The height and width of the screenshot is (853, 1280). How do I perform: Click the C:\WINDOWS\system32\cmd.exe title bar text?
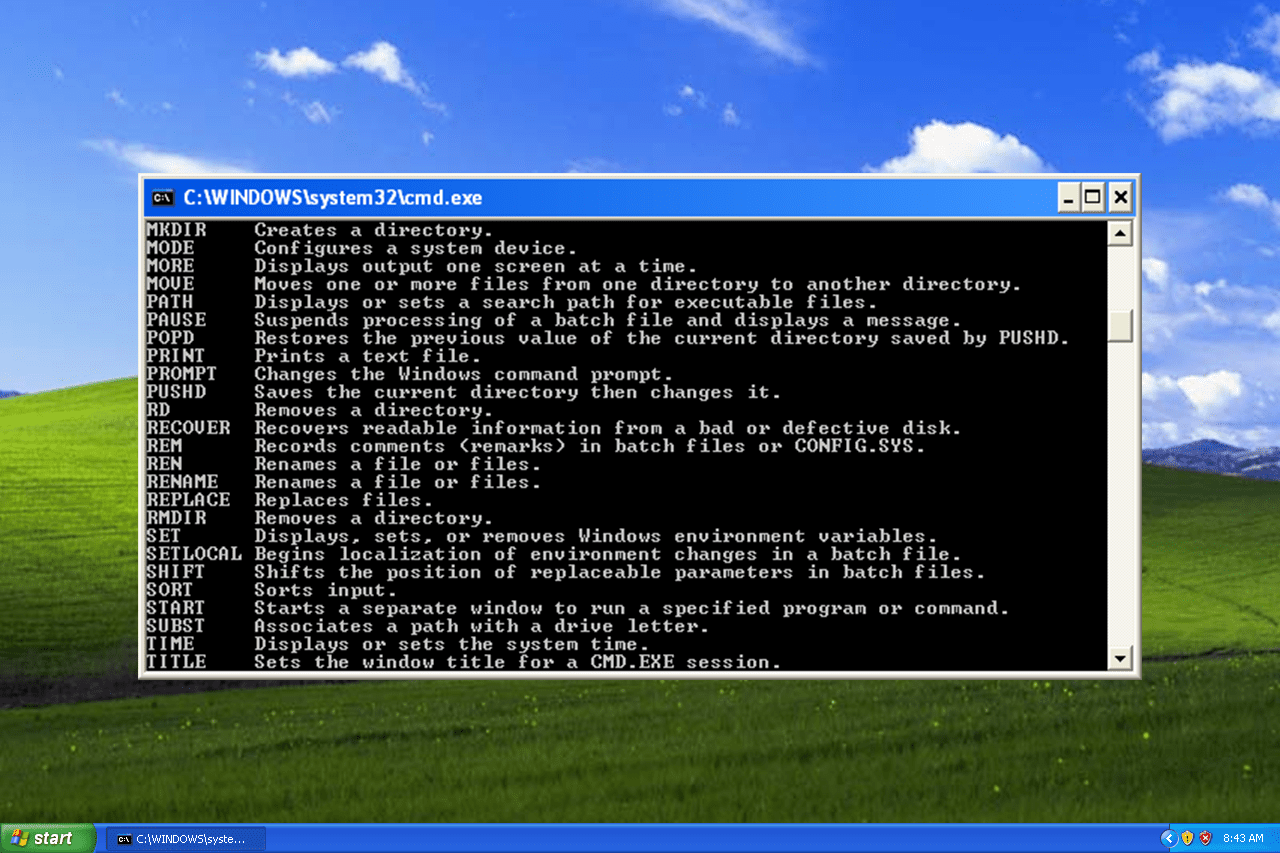point(332,198)
